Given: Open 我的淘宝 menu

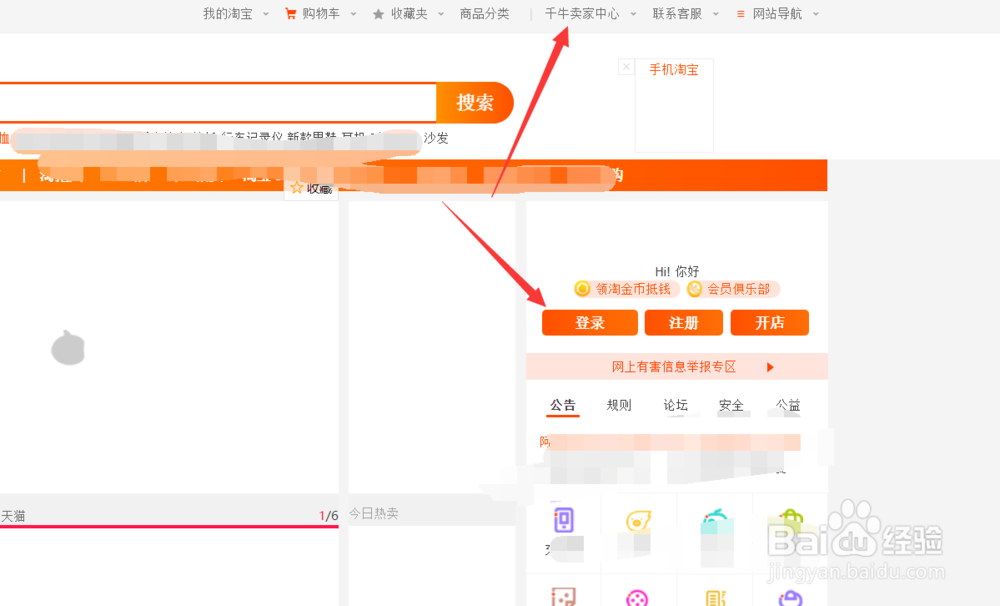Looking at the screenshot, I should coord(228,13).
